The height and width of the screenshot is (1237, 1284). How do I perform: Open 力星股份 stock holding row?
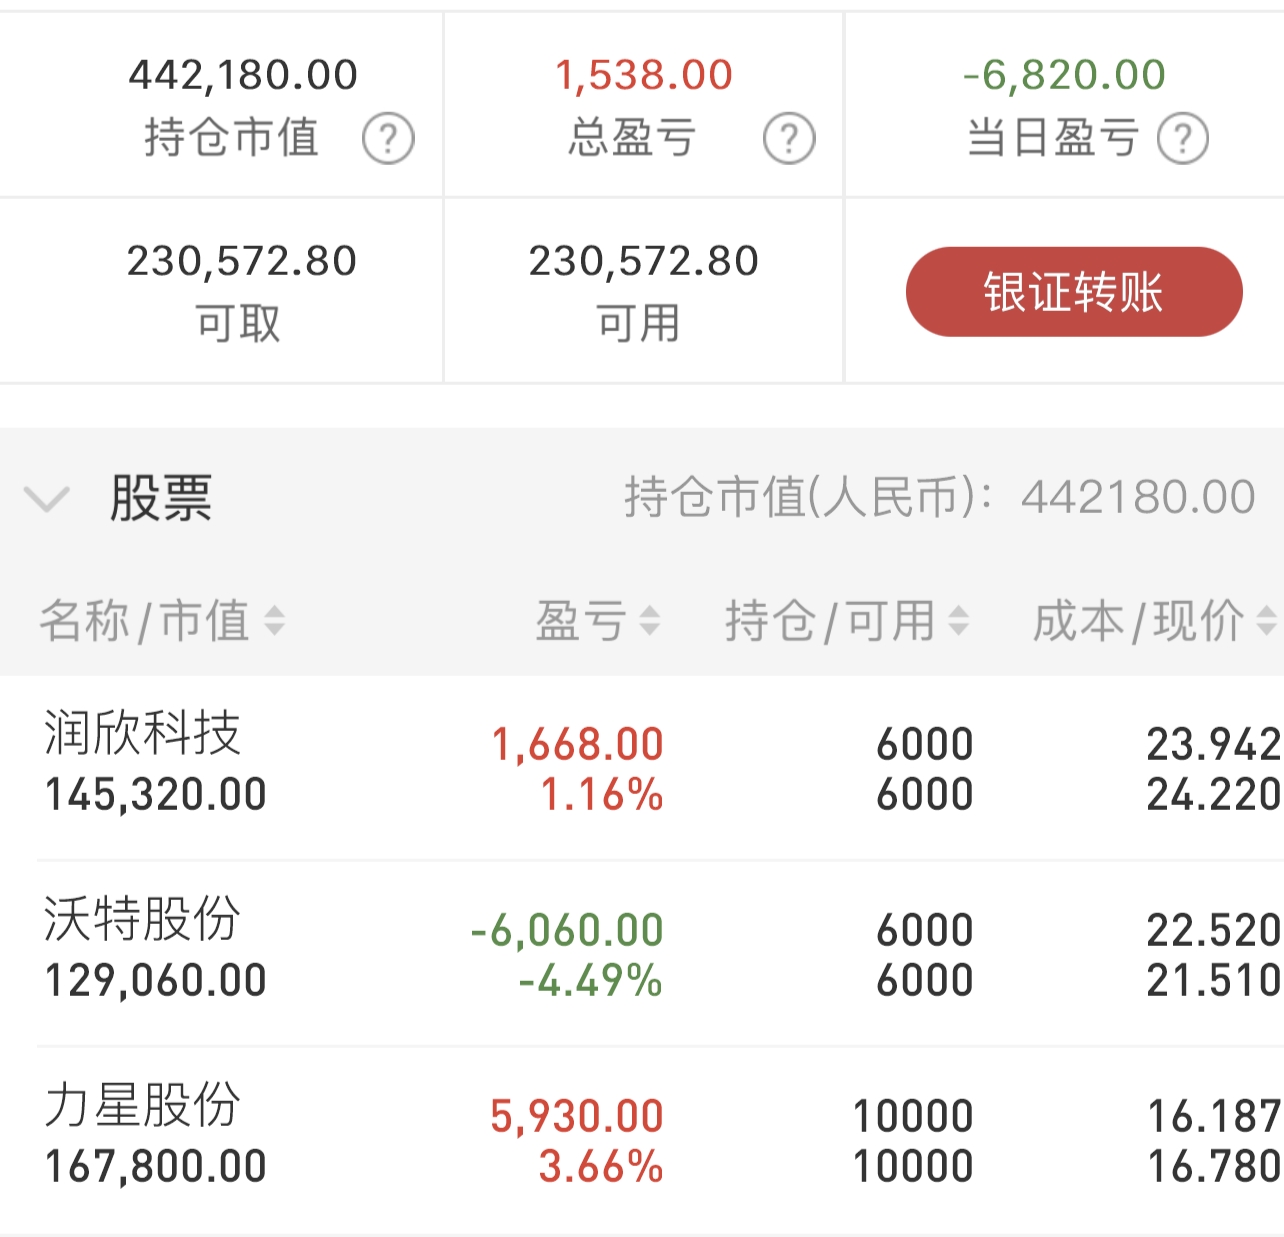pyautogui.click(x=642, y=1140)
